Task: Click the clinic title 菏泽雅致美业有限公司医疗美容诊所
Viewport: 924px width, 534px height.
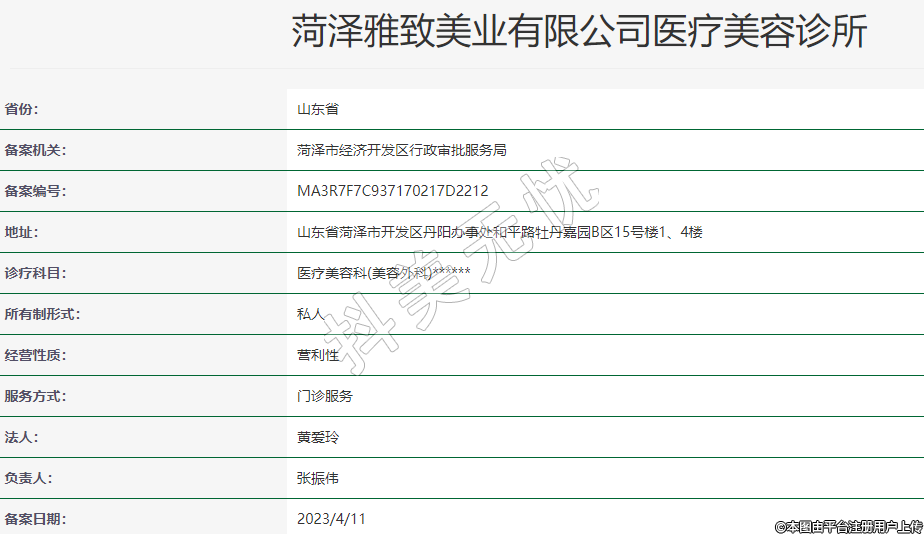Action: 578,33
